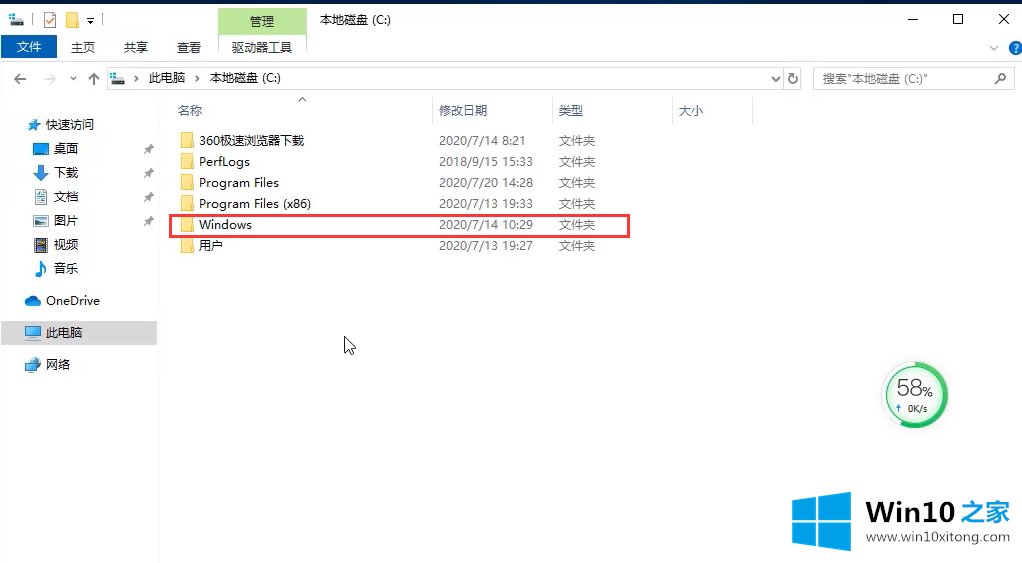Open the Help question mark icon
This screenshot has width=1022, height=563.
pyautogui.click(x=1015, y=48)
